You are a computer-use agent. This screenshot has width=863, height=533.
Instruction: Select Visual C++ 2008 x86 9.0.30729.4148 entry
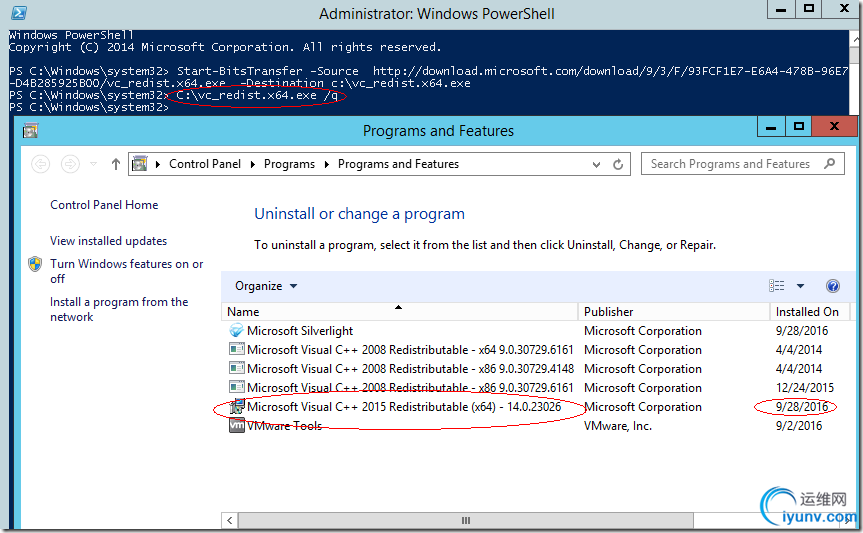coord(410,369)
